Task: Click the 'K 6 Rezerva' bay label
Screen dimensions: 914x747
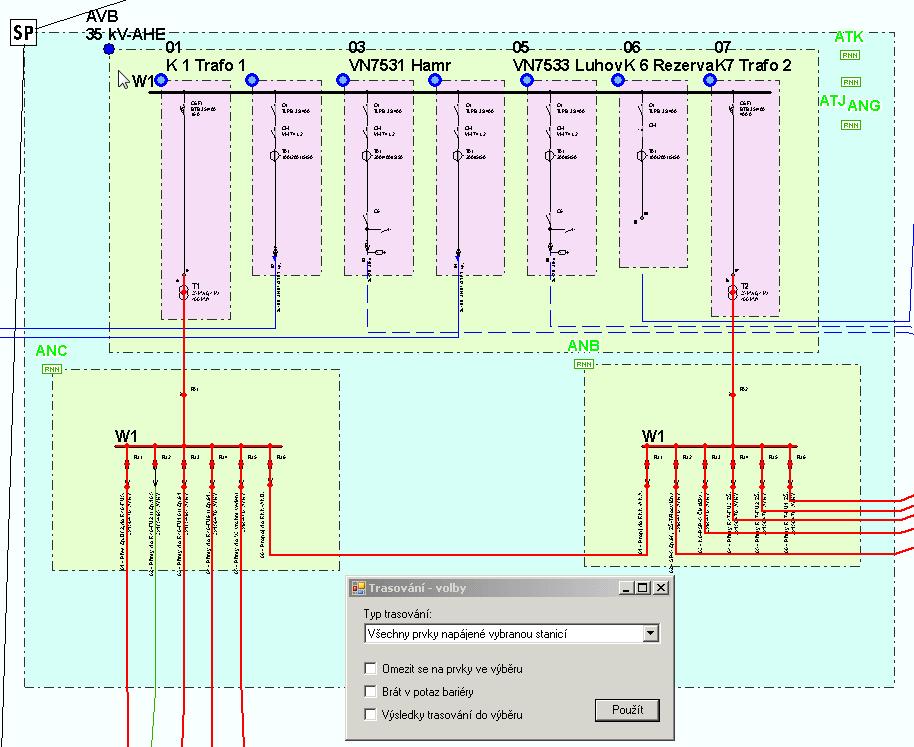Action: (669, 65)
